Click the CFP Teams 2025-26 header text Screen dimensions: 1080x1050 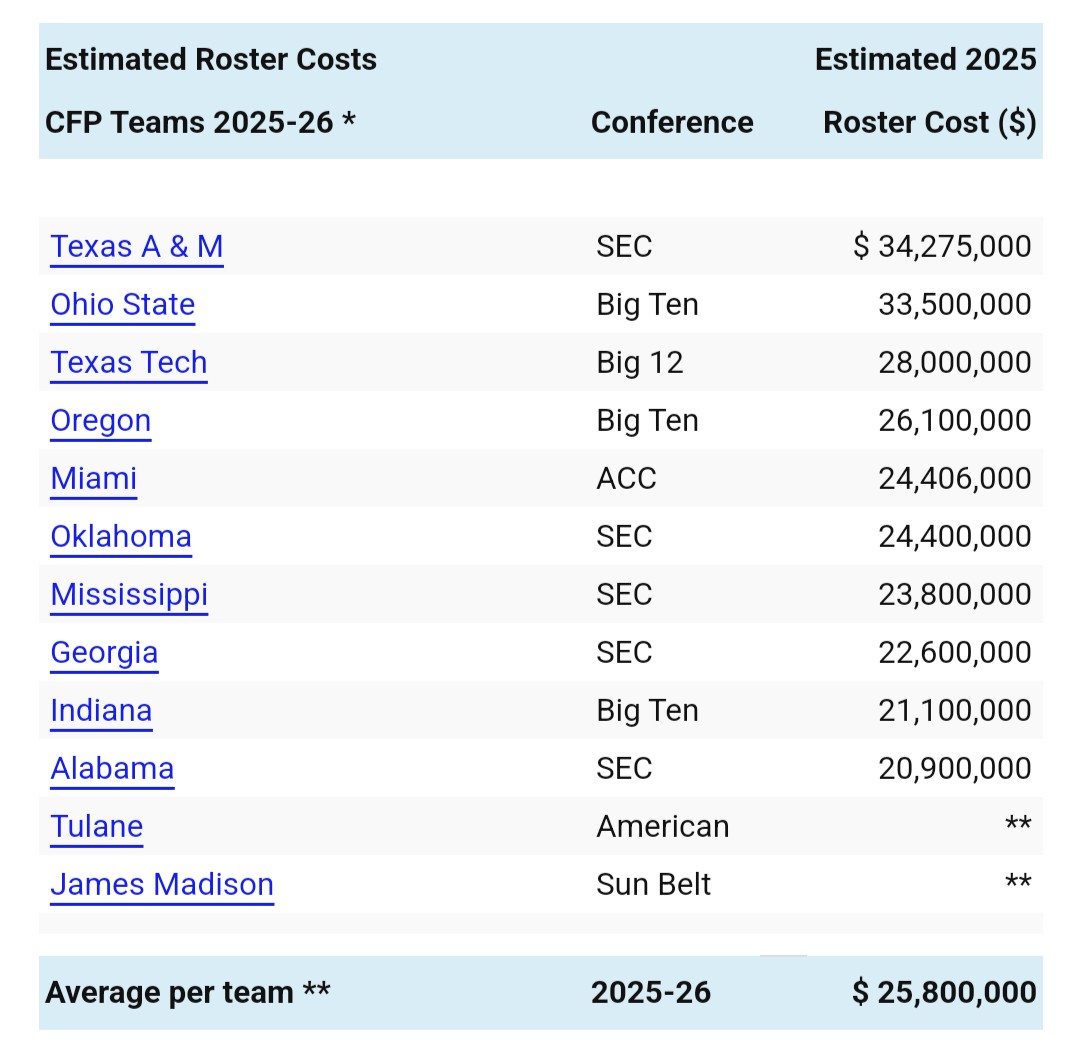tap(200, 122)
